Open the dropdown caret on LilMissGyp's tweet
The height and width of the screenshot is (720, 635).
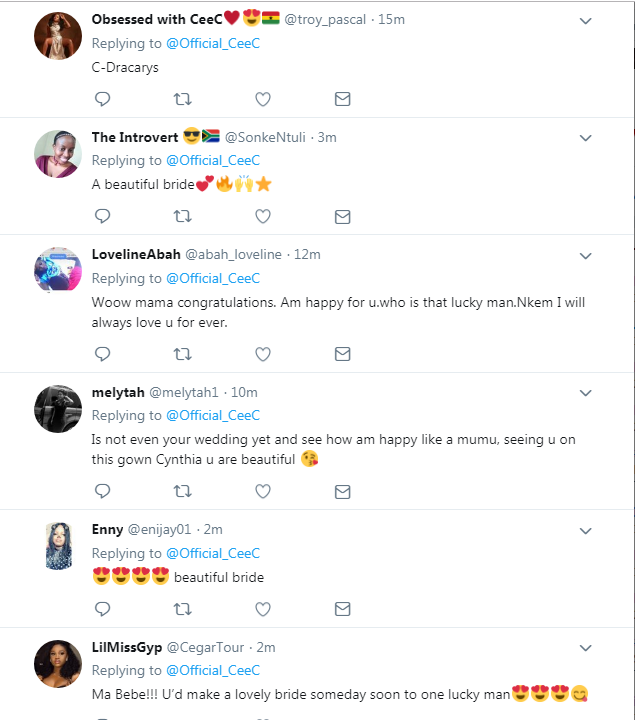coord(586,647)
